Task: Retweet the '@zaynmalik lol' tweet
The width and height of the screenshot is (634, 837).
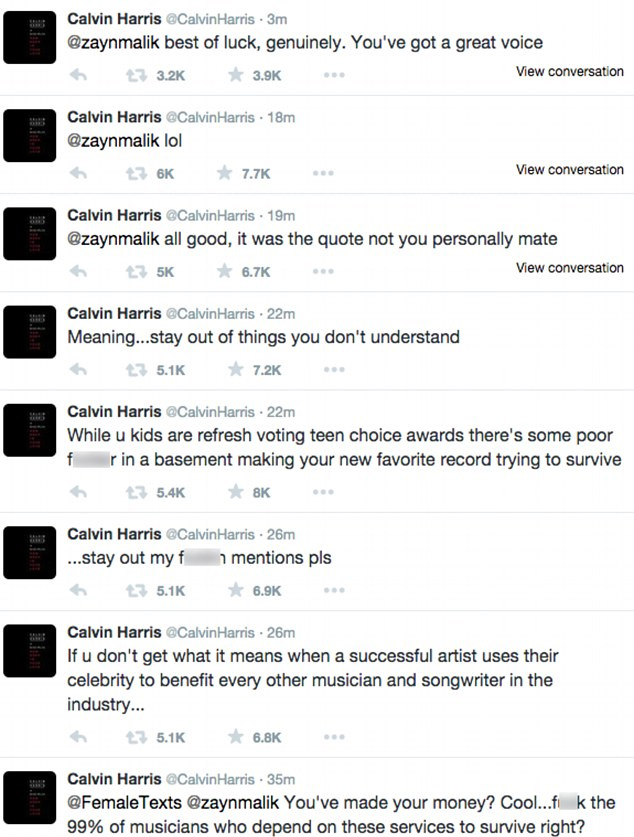Action: pos(132,173)
